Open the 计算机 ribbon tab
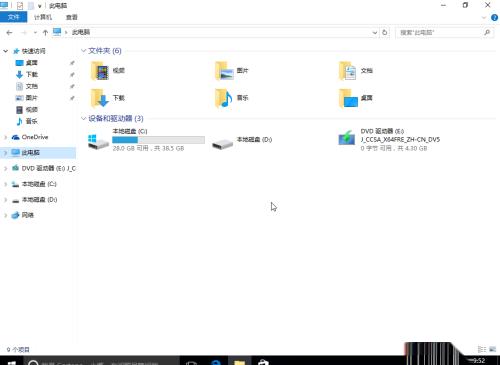Screen dimensions: 500x365 coord(43,17)
